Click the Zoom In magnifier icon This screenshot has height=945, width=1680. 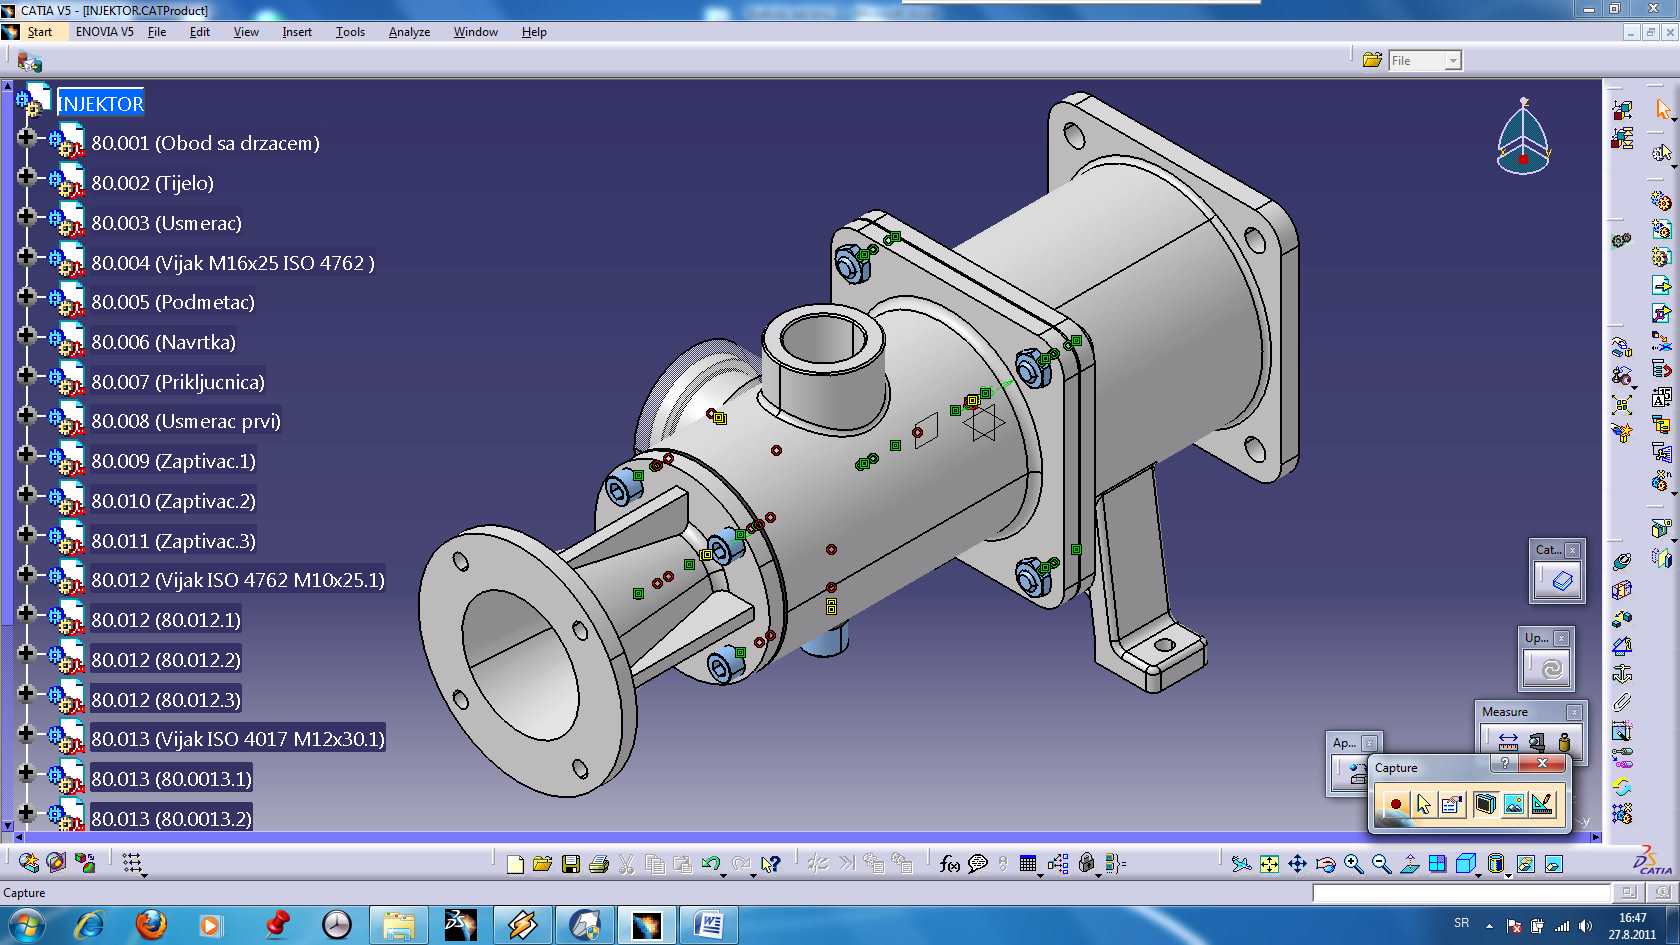click(1353, 864)
